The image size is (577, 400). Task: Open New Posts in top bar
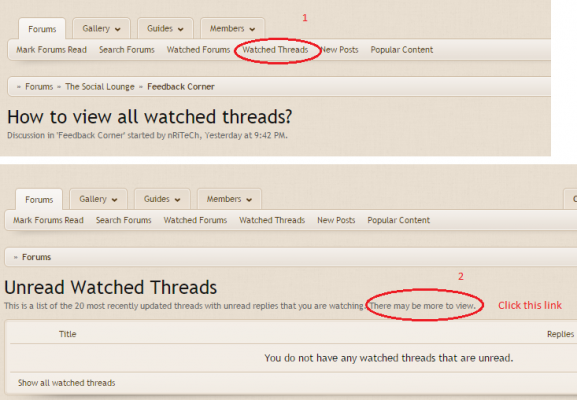[x=339, y=50]
